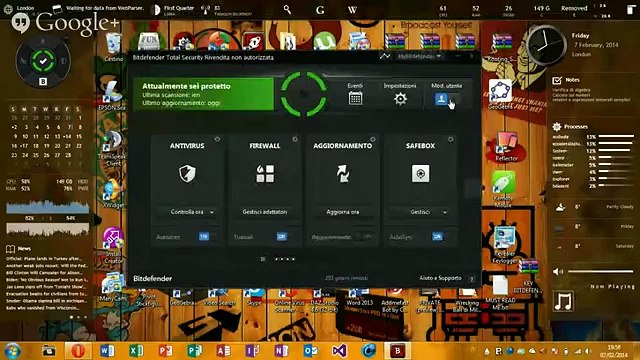Screen dimensions: 640x360
Task: Click the speaker icon in volume widget
Action: coord(558,271)
